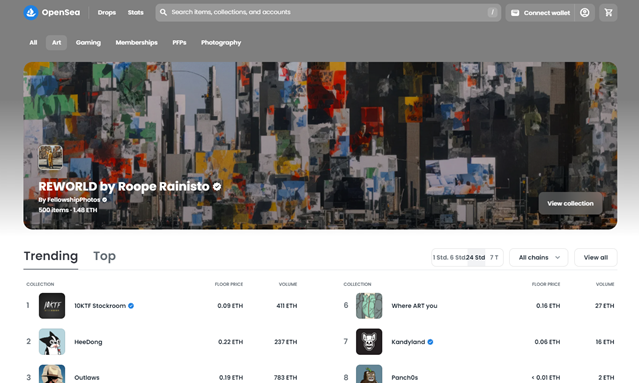Click the Connect wallet button
The image size is (639, 383).
[x=540, y=13]
